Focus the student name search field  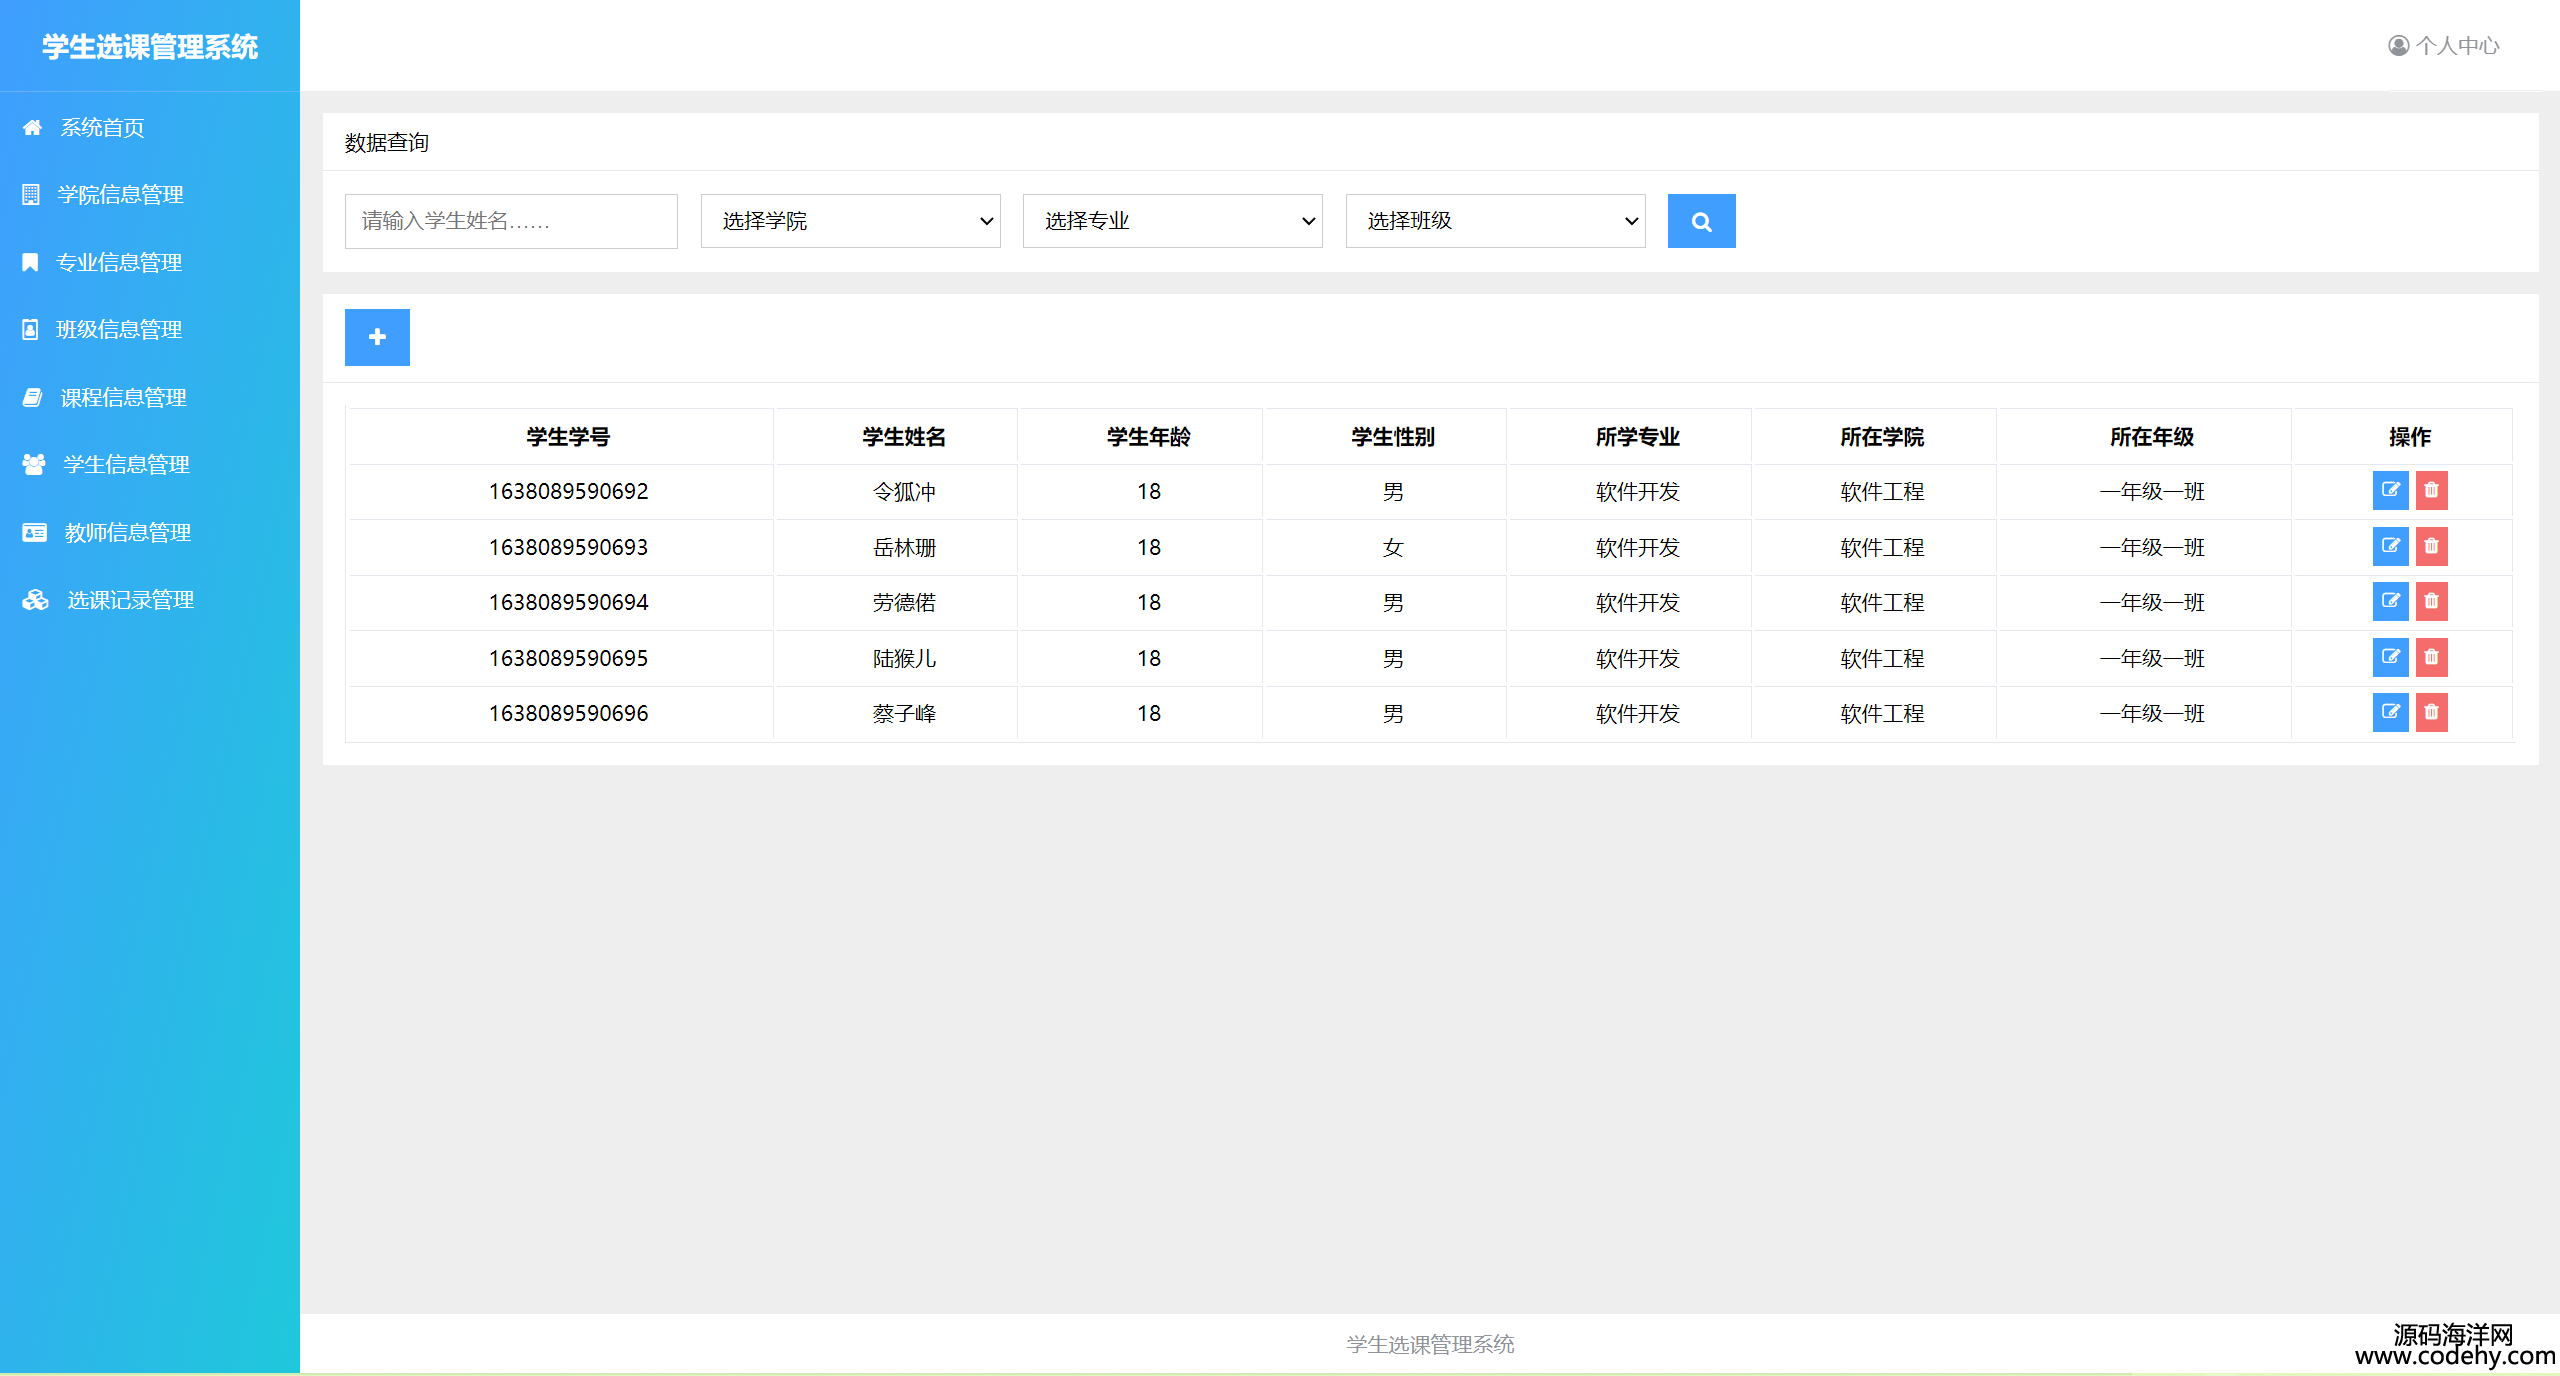[511, 221]
